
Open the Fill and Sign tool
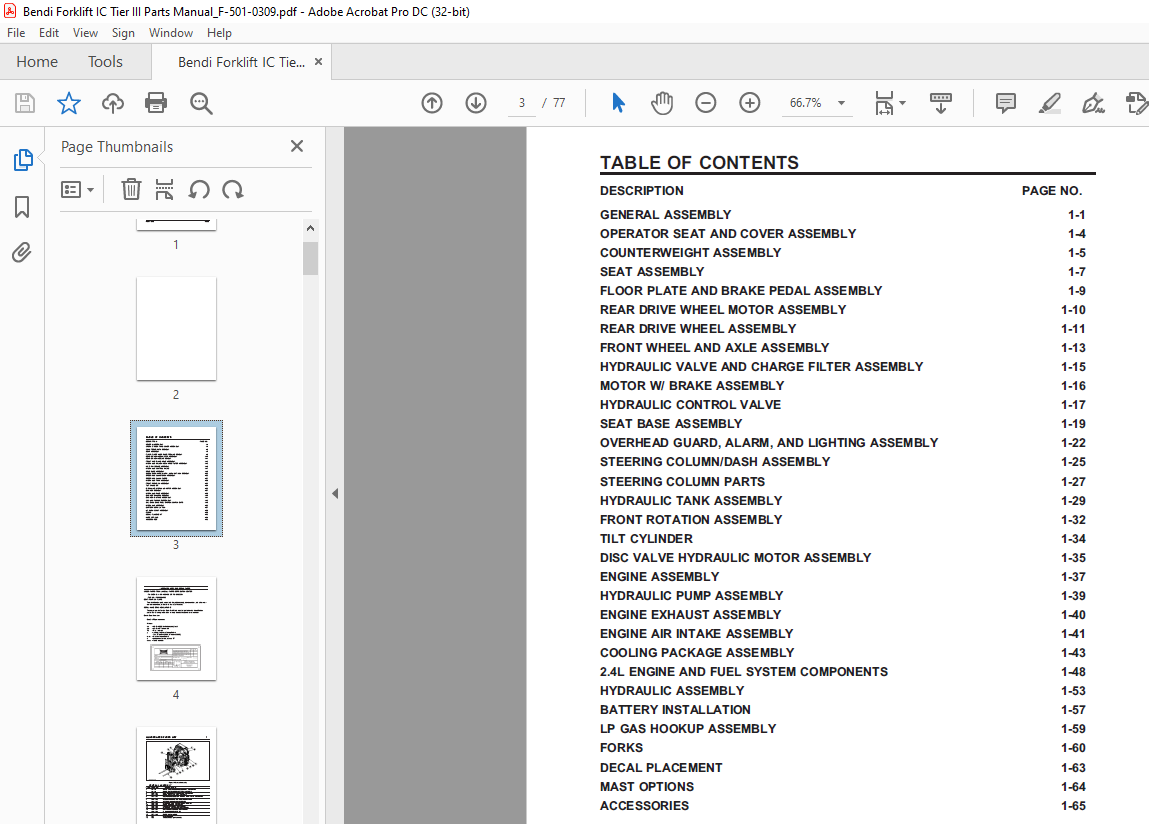[1093, 103]
